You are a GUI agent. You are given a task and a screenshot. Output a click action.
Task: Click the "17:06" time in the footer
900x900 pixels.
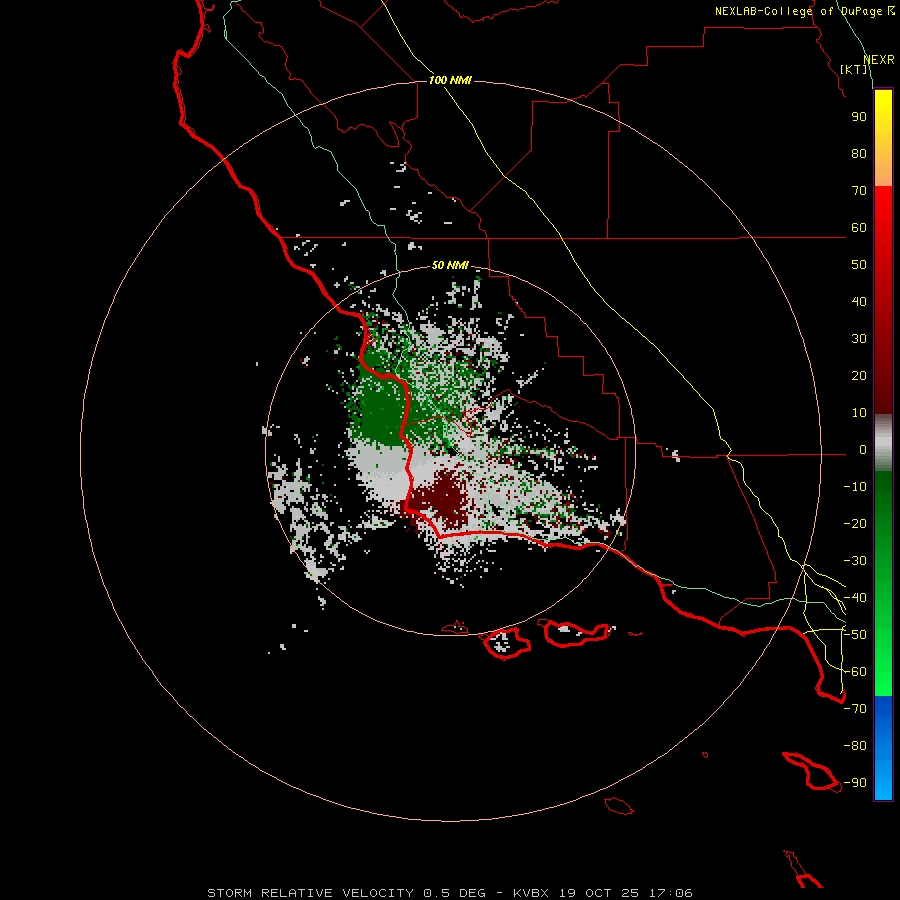(x=670, y=893)
